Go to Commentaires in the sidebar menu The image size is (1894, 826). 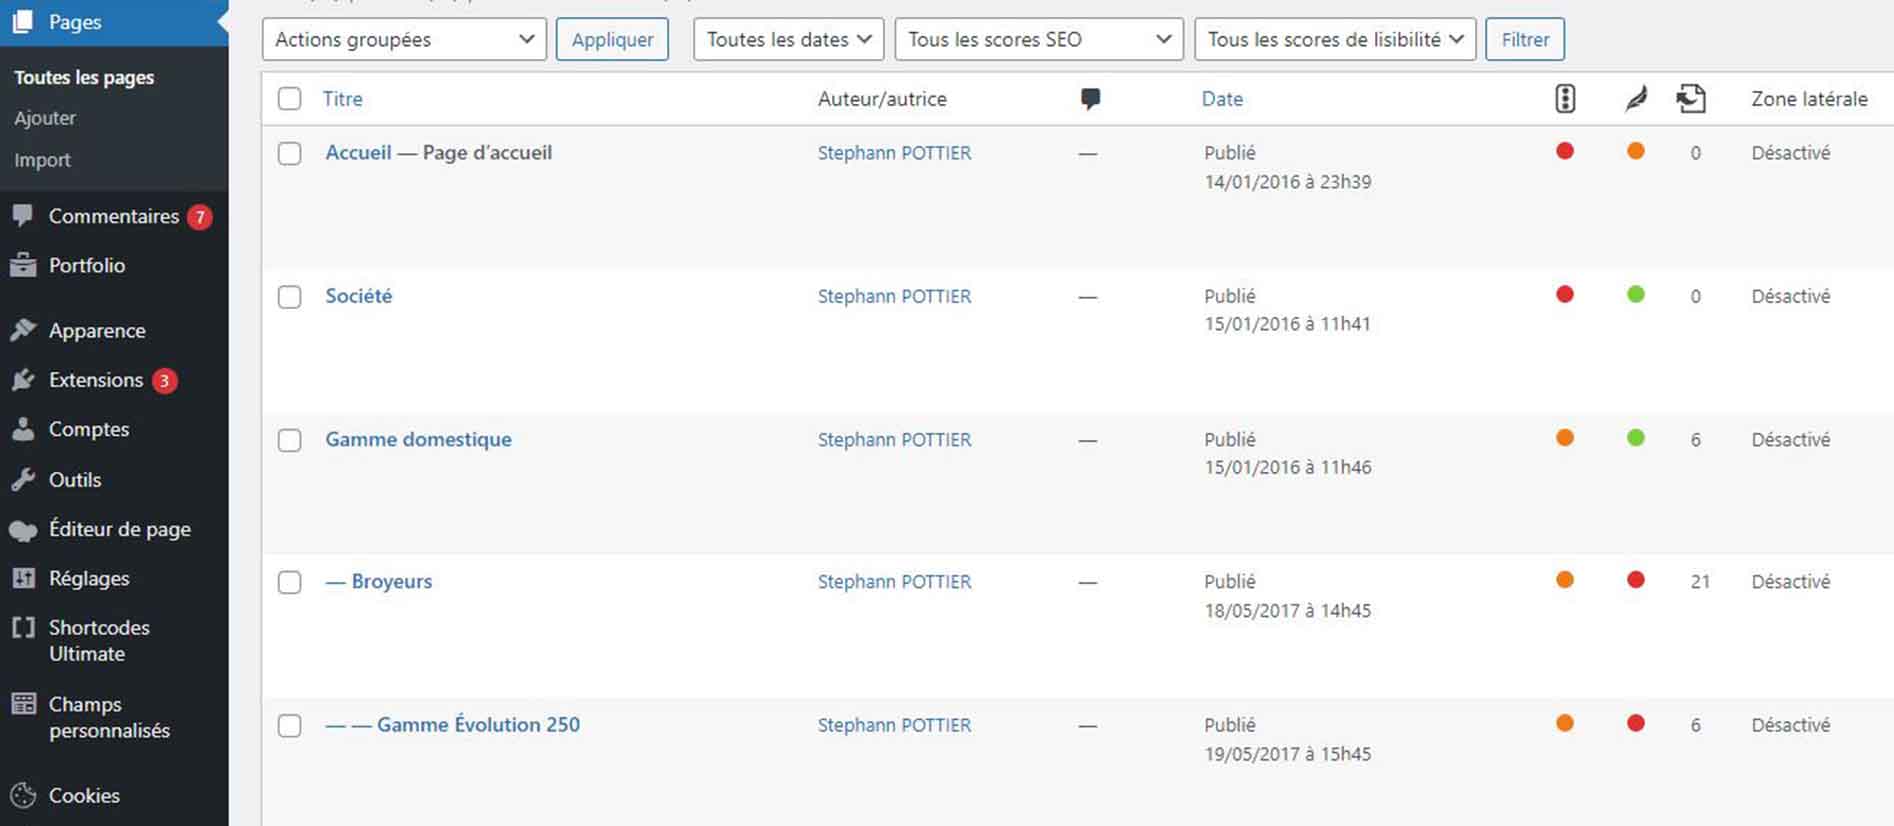pos(114,216)
